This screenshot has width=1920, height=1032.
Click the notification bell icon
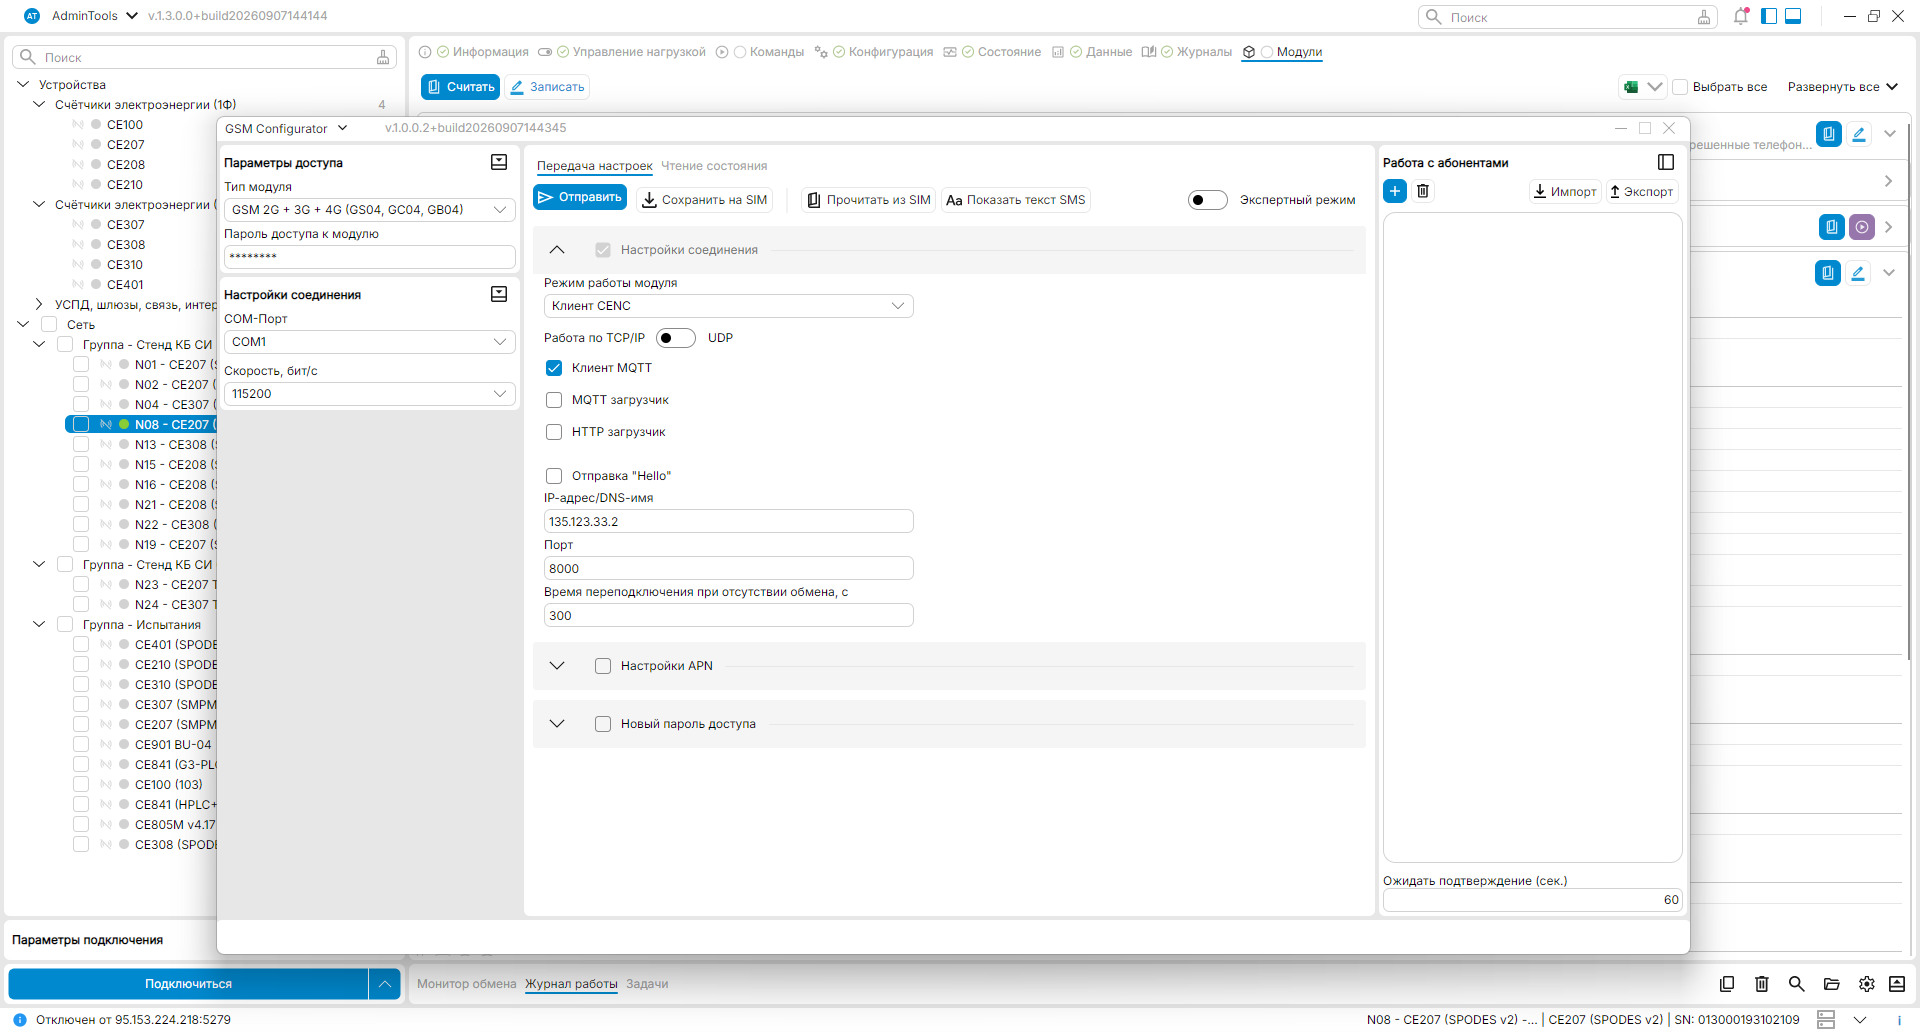point(1741,16)
